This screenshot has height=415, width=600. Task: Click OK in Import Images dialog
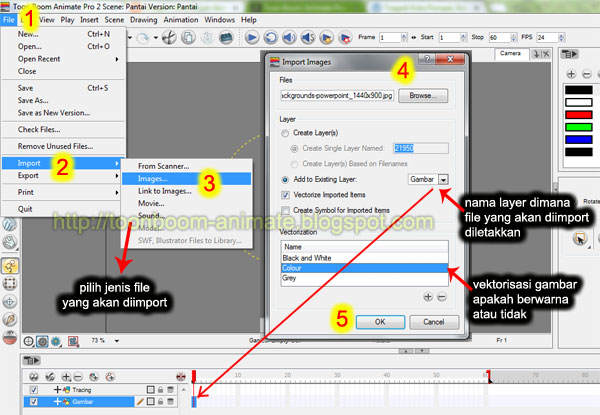point(380,322)
